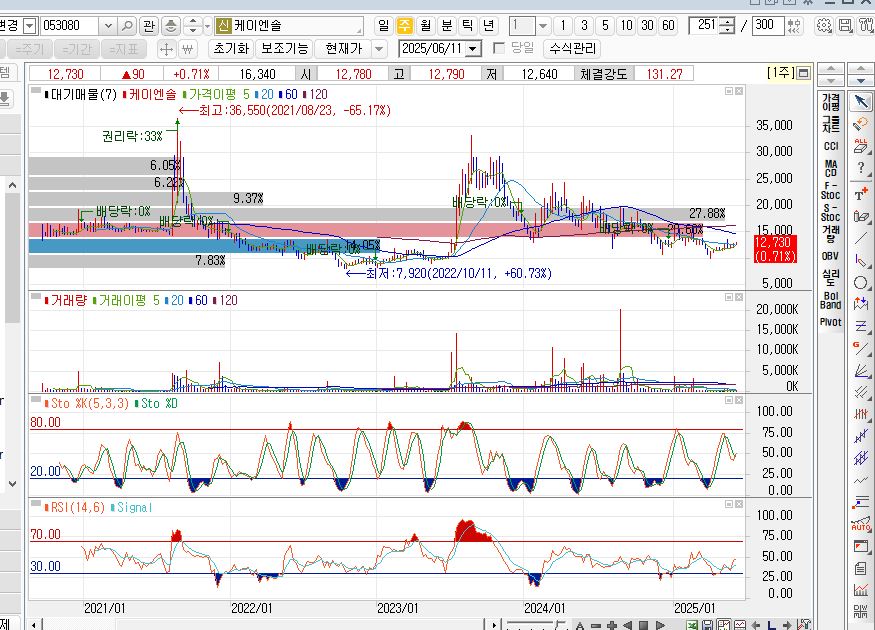Image resolution: width=875 pixels, height=630 pixels.
Task: Click the erase ALL drawings icon
Action: point(861,146)
